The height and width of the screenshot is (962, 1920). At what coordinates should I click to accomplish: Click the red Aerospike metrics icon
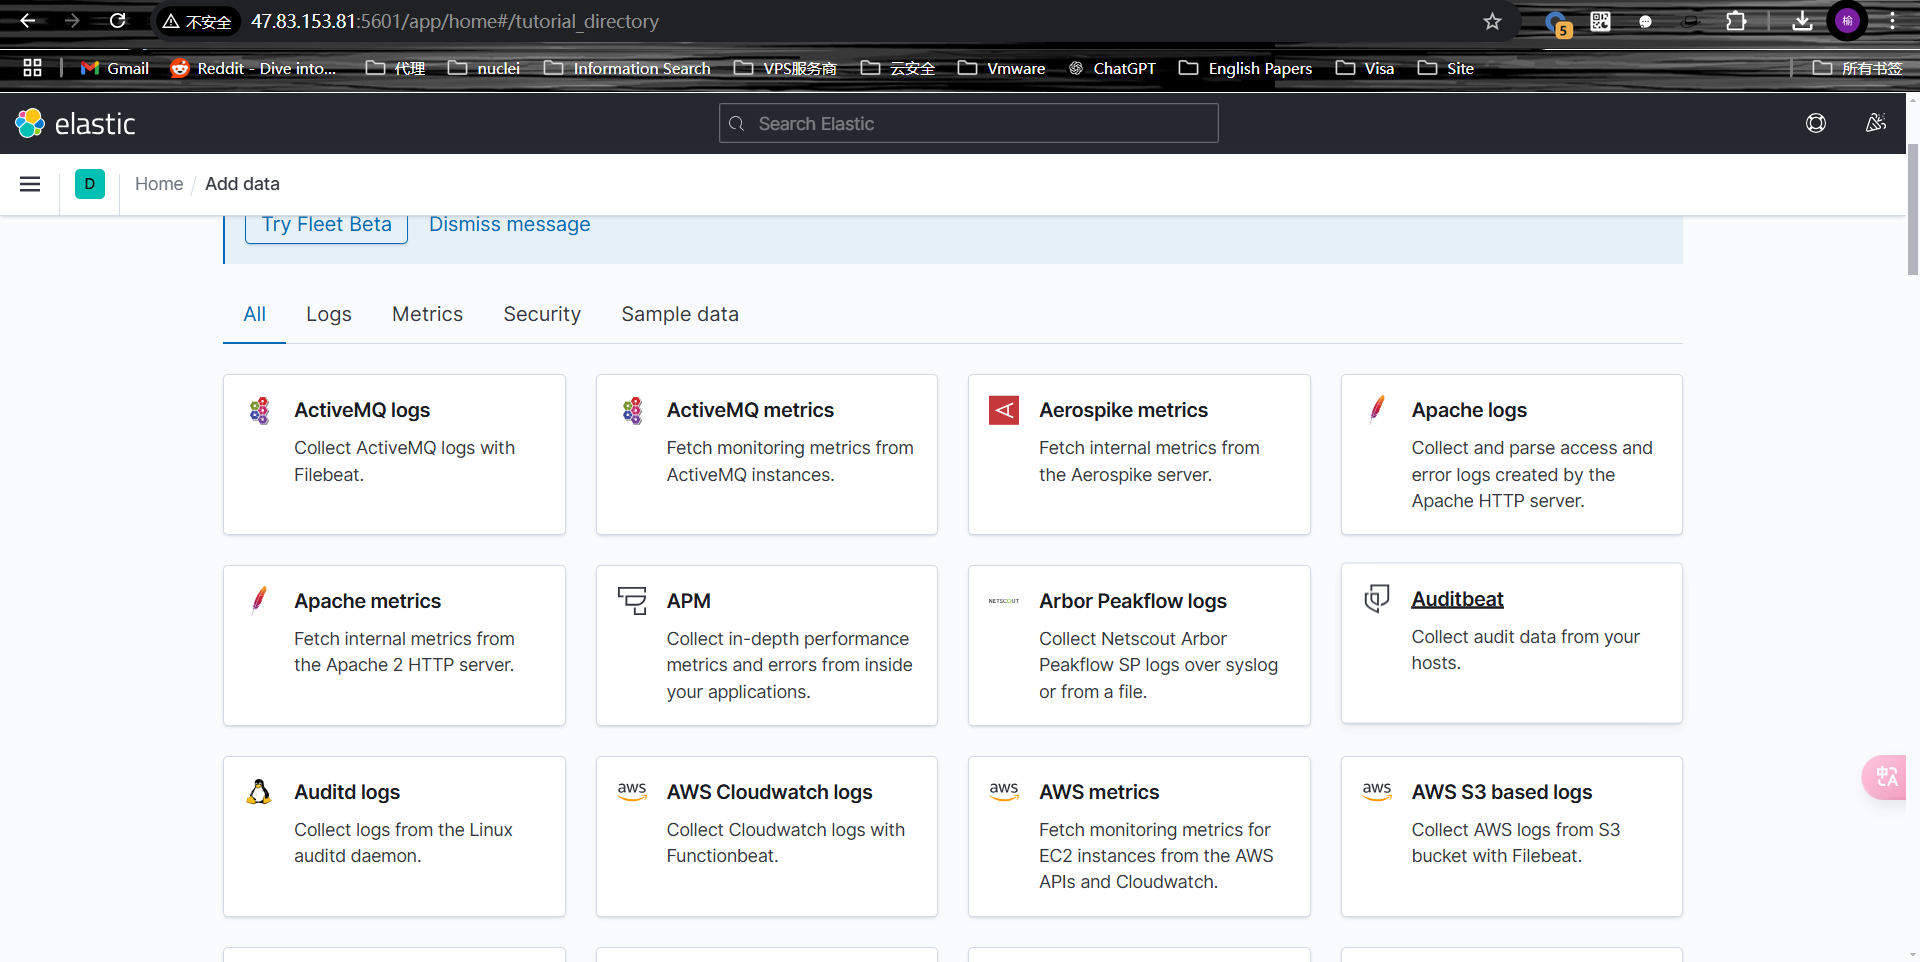[1004, 410]
